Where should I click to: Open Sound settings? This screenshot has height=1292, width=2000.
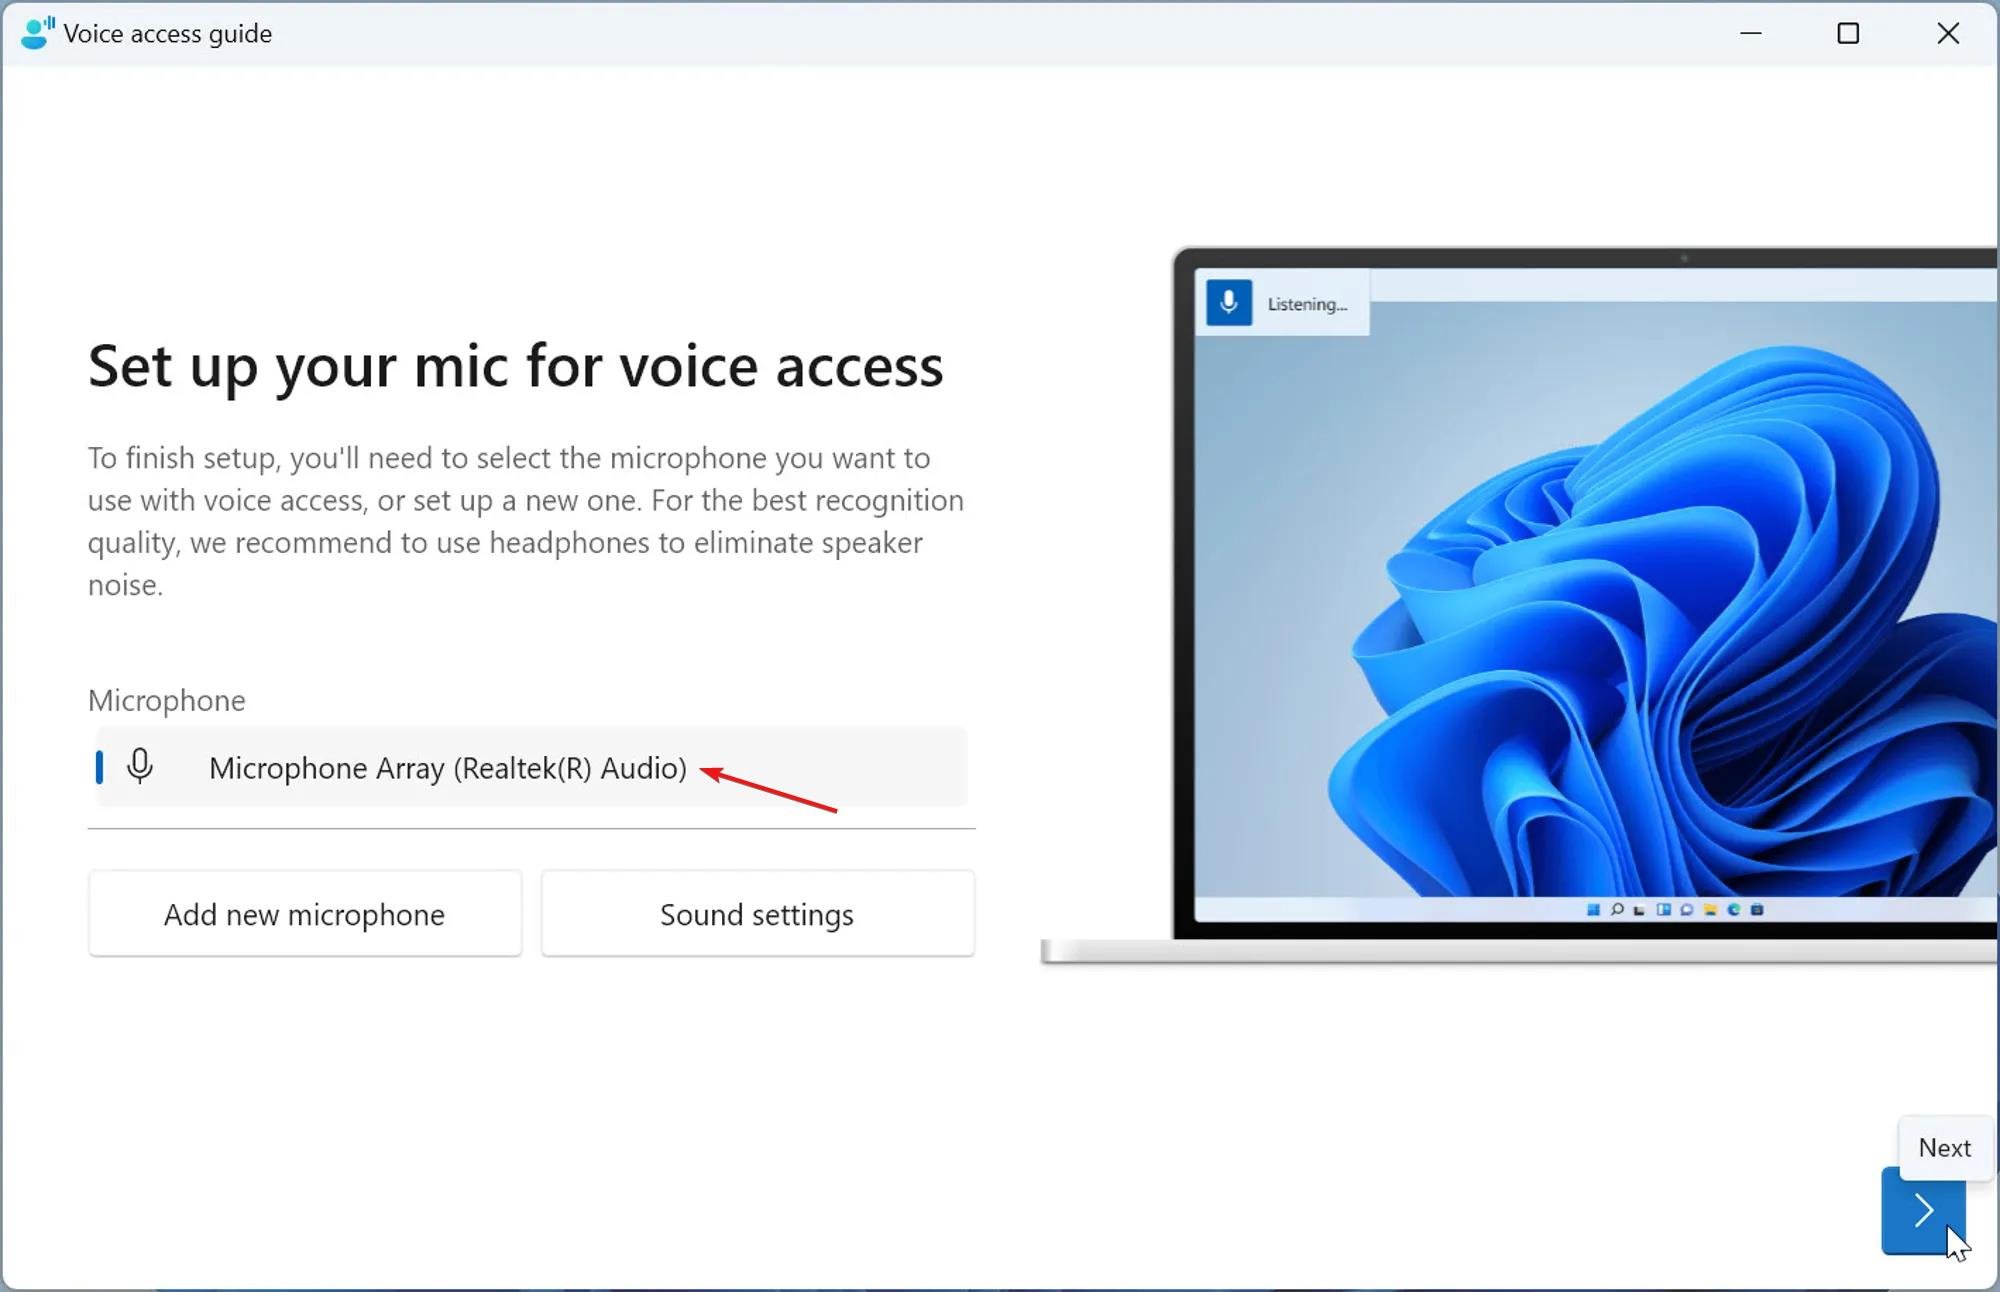(757, 914)
